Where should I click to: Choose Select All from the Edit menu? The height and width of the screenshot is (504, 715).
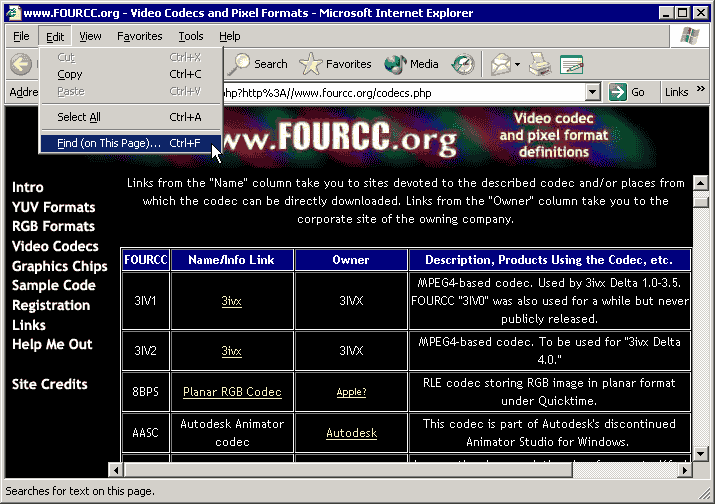(x=131, y=117)
